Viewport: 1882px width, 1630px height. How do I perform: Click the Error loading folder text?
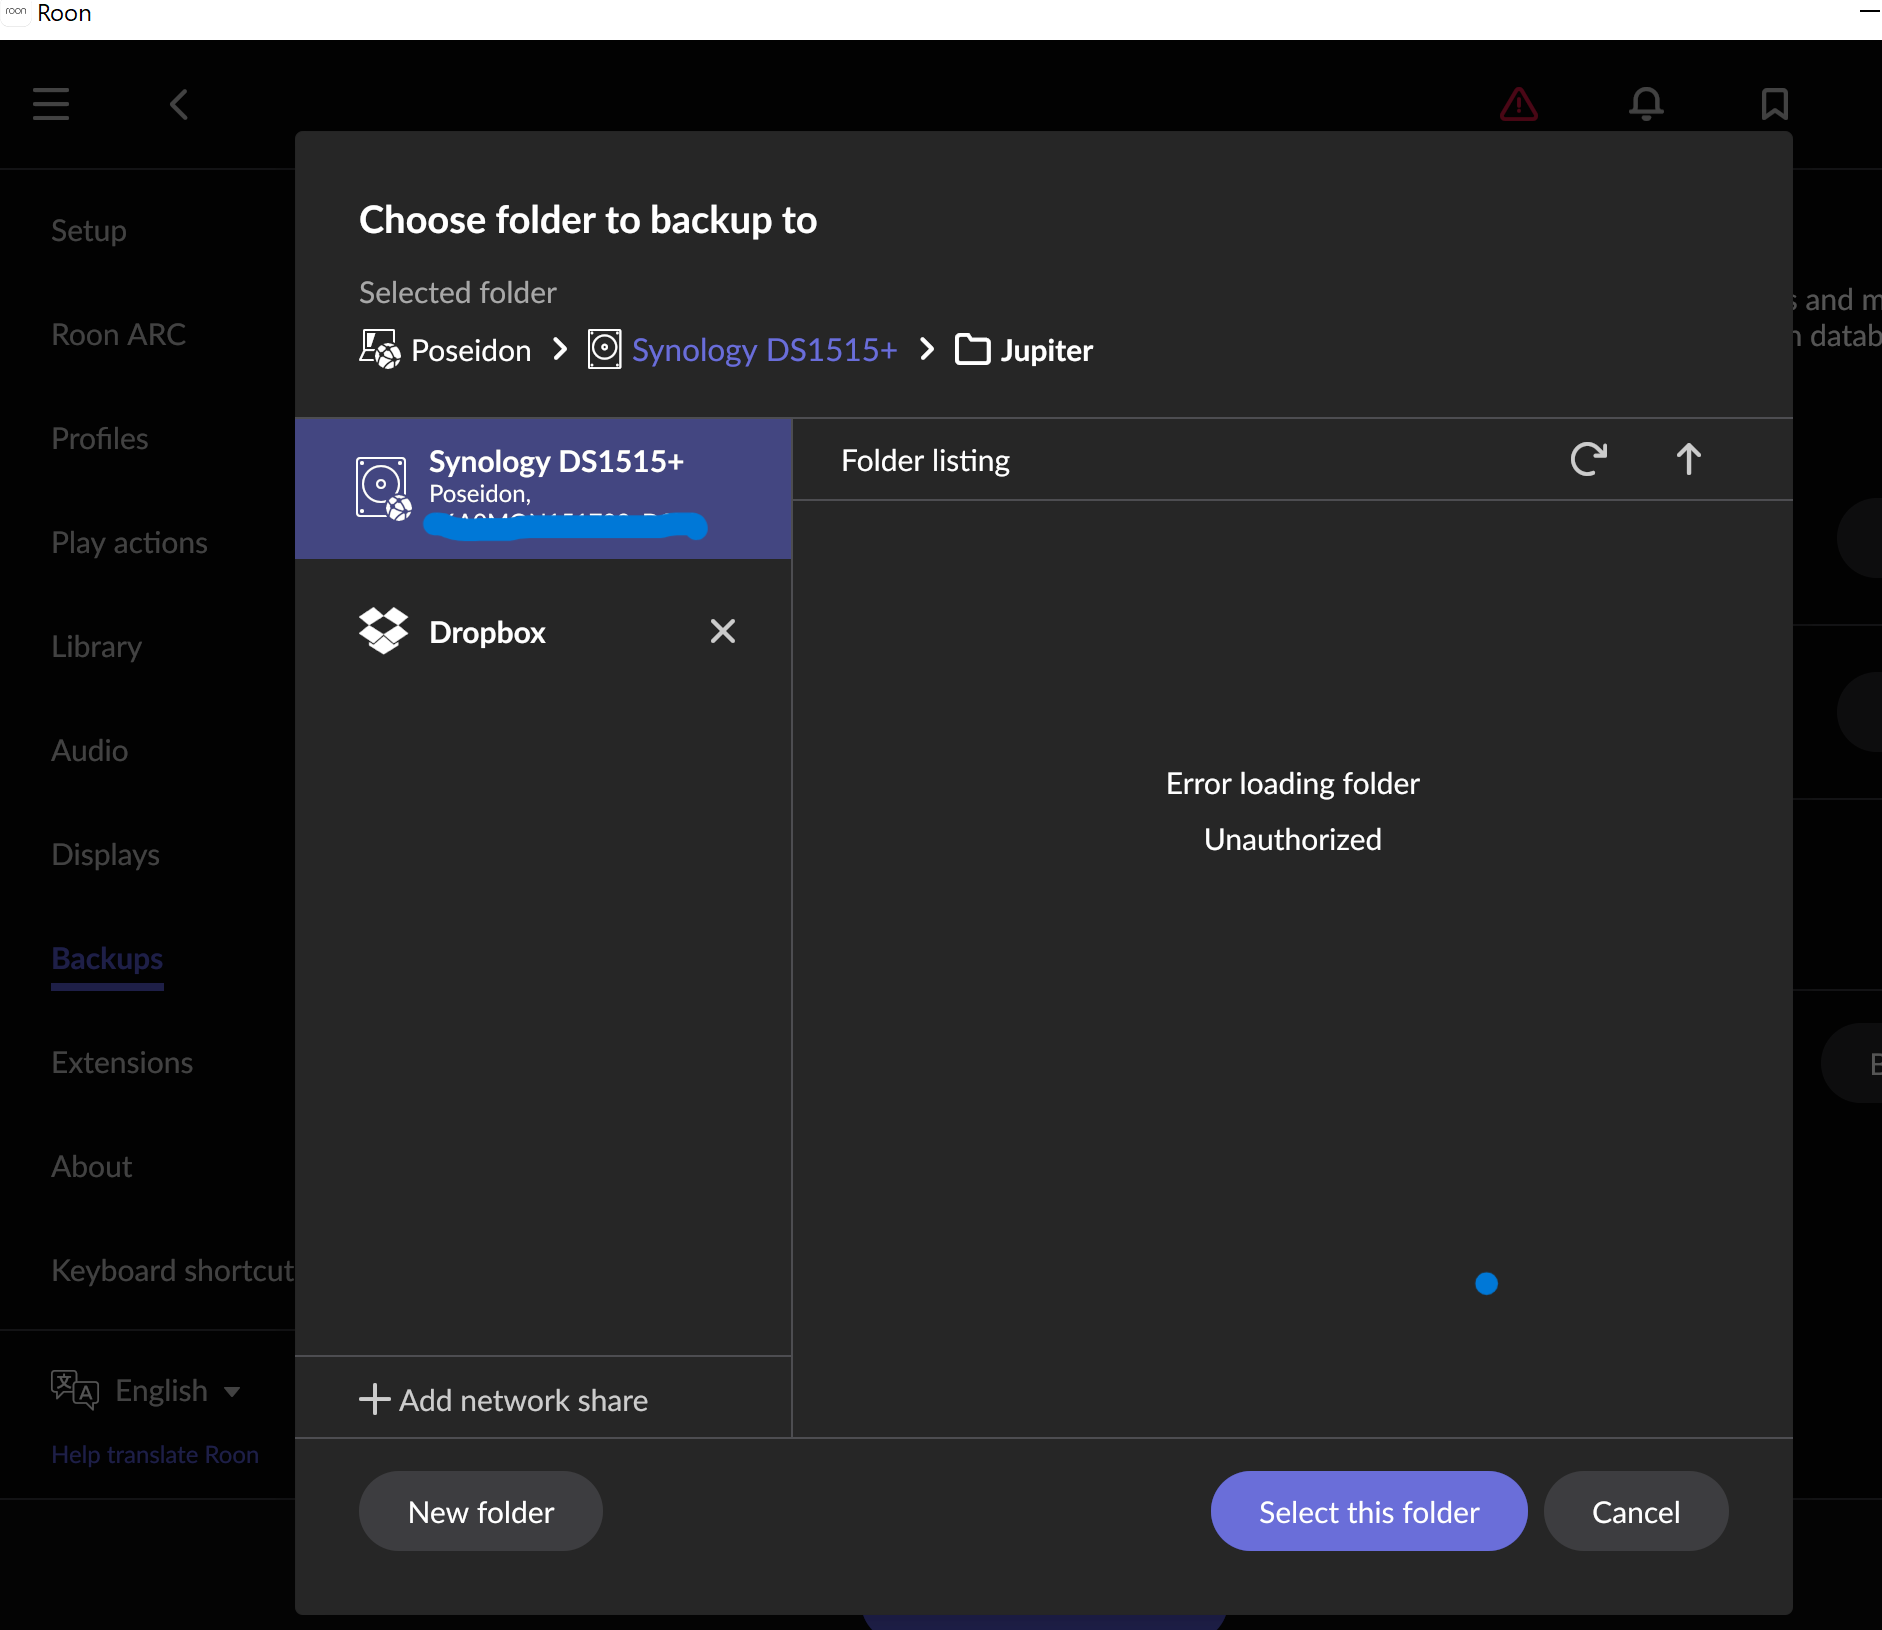[1292, 783]
